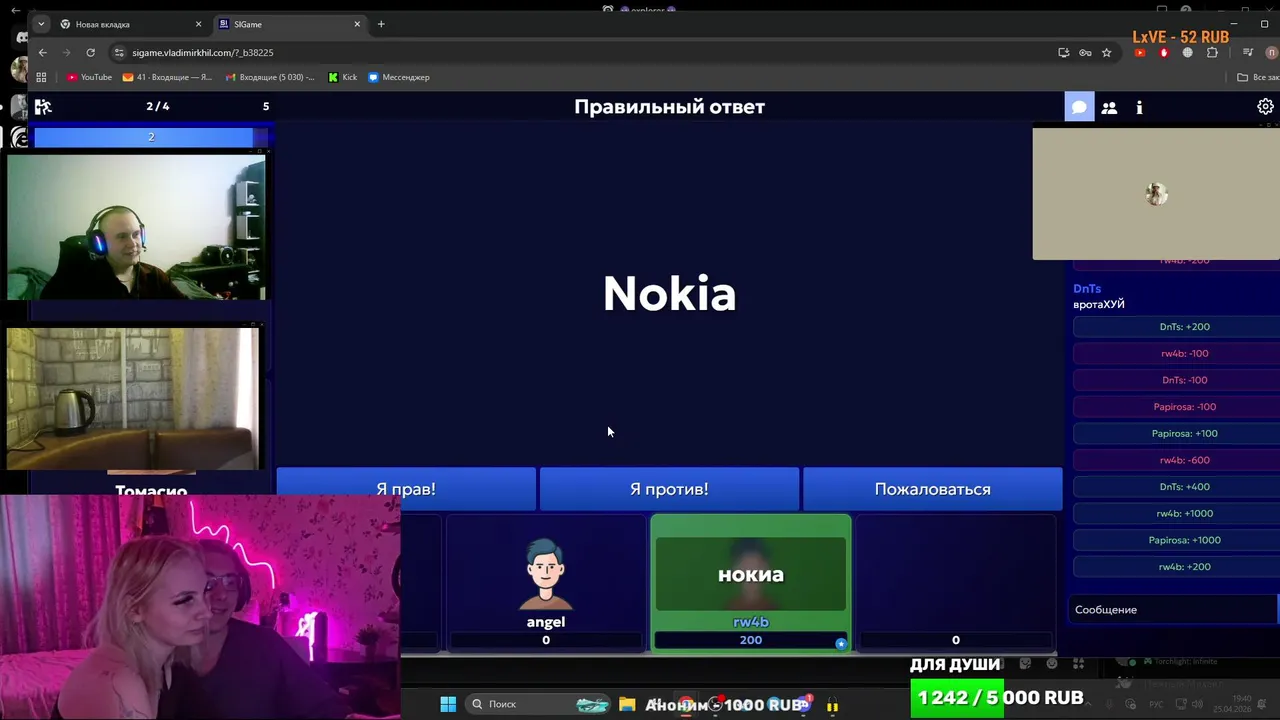Image resolution: width=1280 pixels, height=720 pixels.
Task: Open the Gmail Входящие (5 030) bookmark
Action: (x=270, y=77)
